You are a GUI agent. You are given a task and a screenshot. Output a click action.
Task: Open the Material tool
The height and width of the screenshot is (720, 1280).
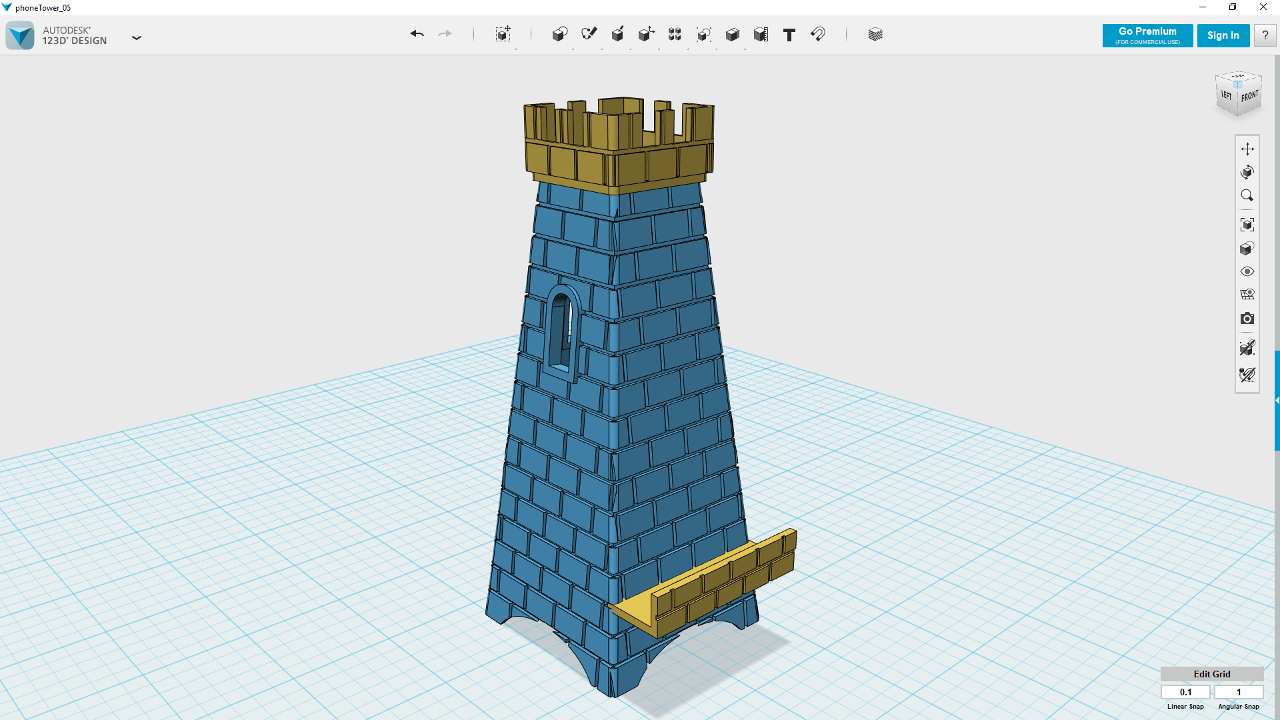pyautogui.click(x=876, y=34)
